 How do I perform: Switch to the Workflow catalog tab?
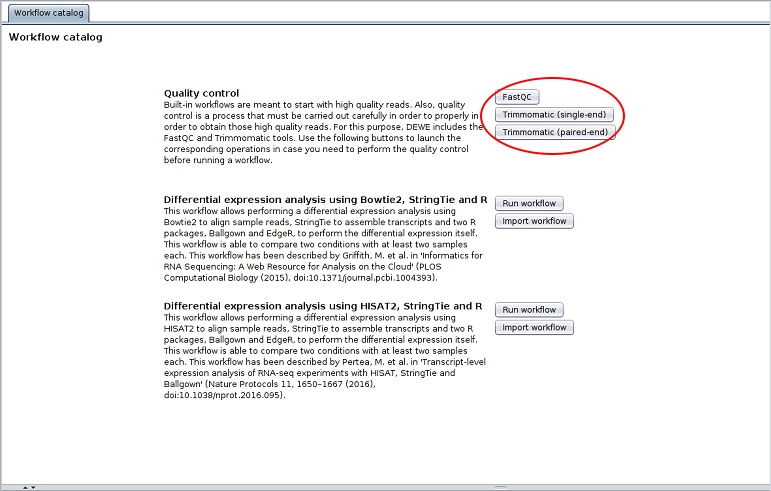[48, 14]
